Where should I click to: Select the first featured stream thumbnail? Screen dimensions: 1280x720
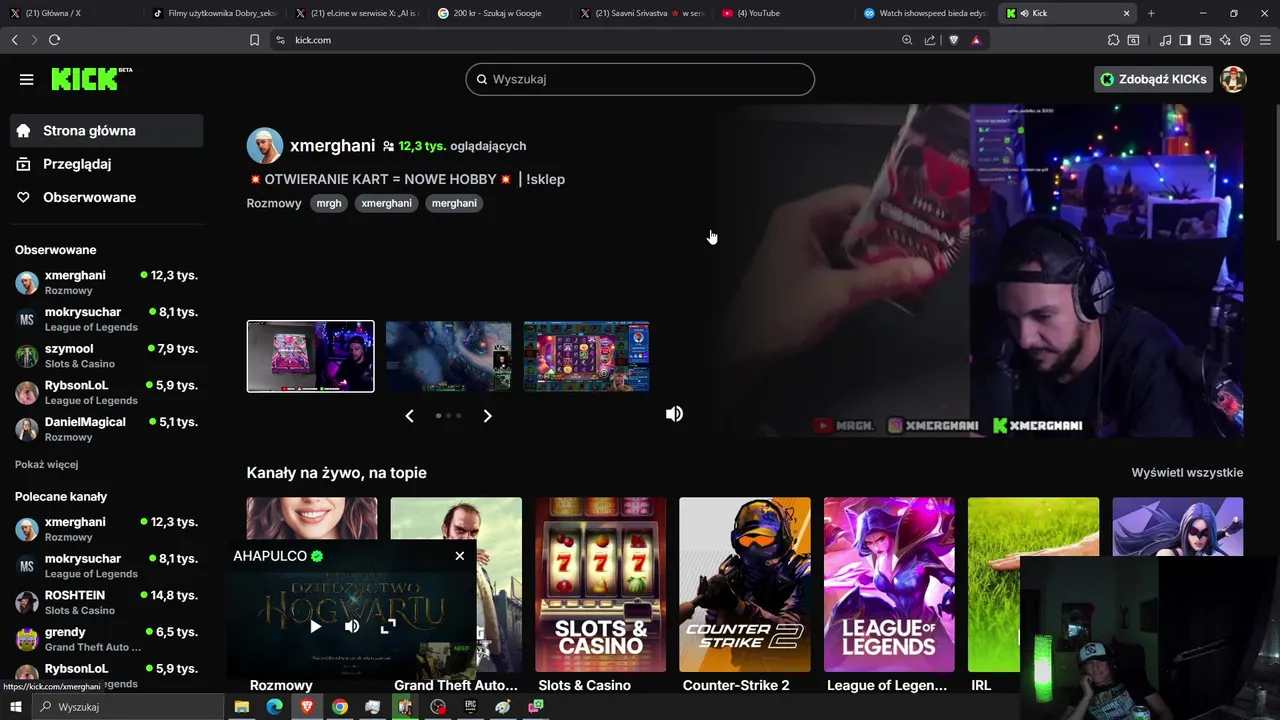click(x=310, y=356)
